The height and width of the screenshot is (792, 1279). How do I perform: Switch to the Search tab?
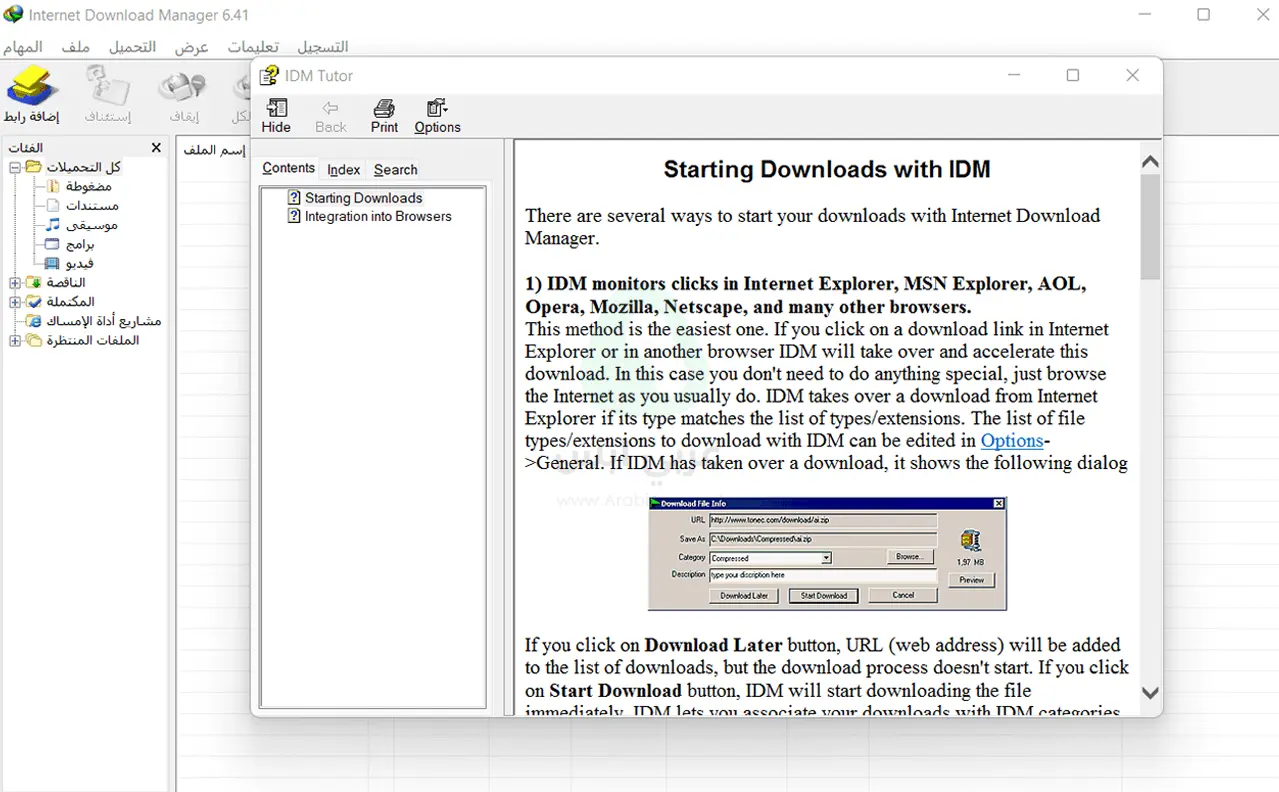(395, 170)
